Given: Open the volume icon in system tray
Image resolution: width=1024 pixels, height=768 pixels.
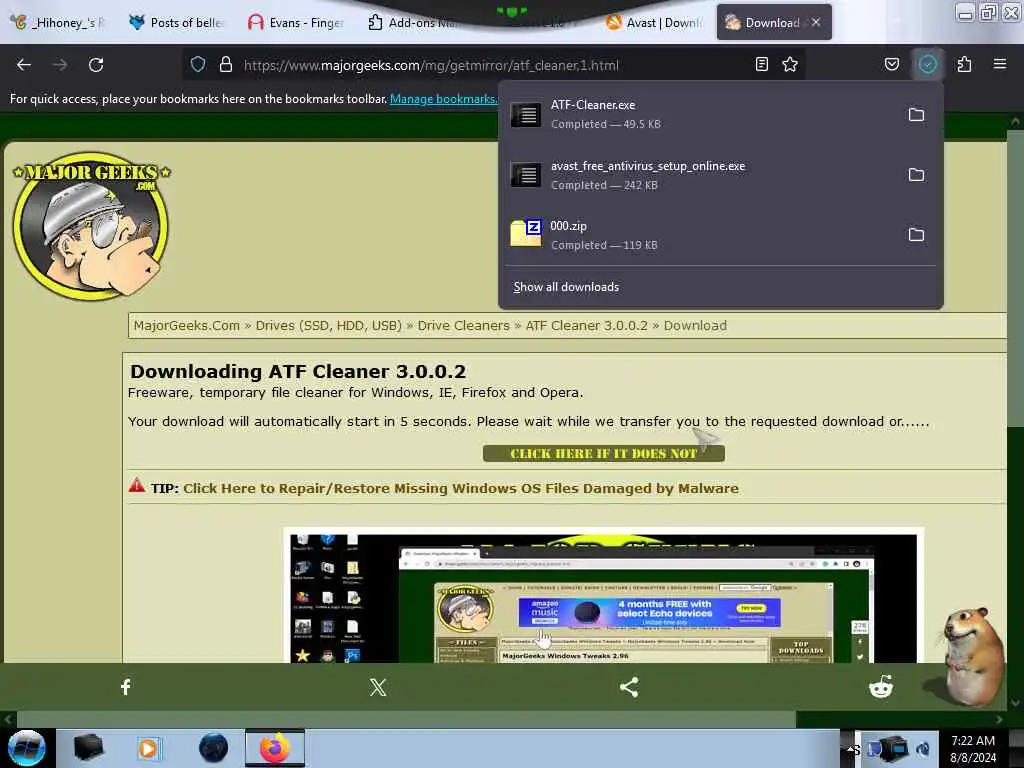Looking at the screenshot, I should coord(923,749).
